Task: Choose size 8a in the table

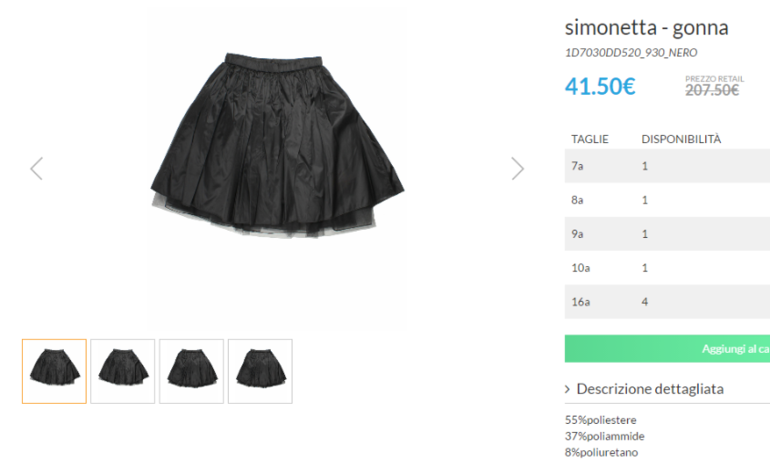Action: click(x=667, y=200)
